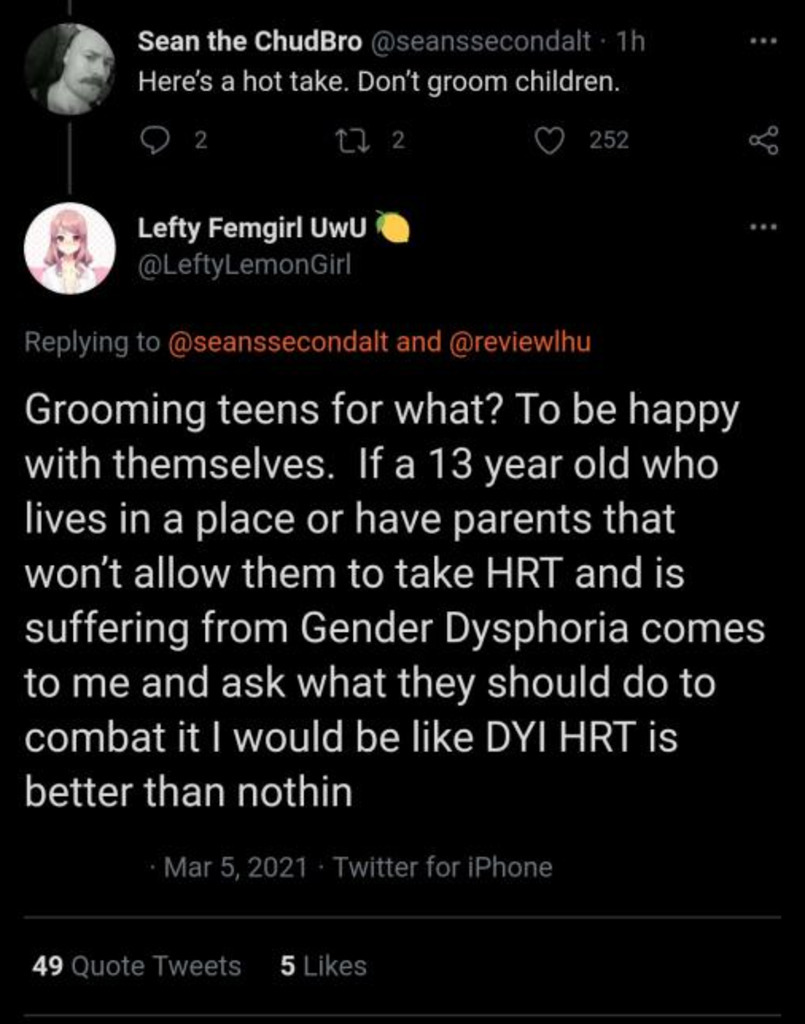View Lefty Femgirl UwU's anime avatar
Image resolution: width=805 pixels, height=1024 pixels.
[69, 249]
